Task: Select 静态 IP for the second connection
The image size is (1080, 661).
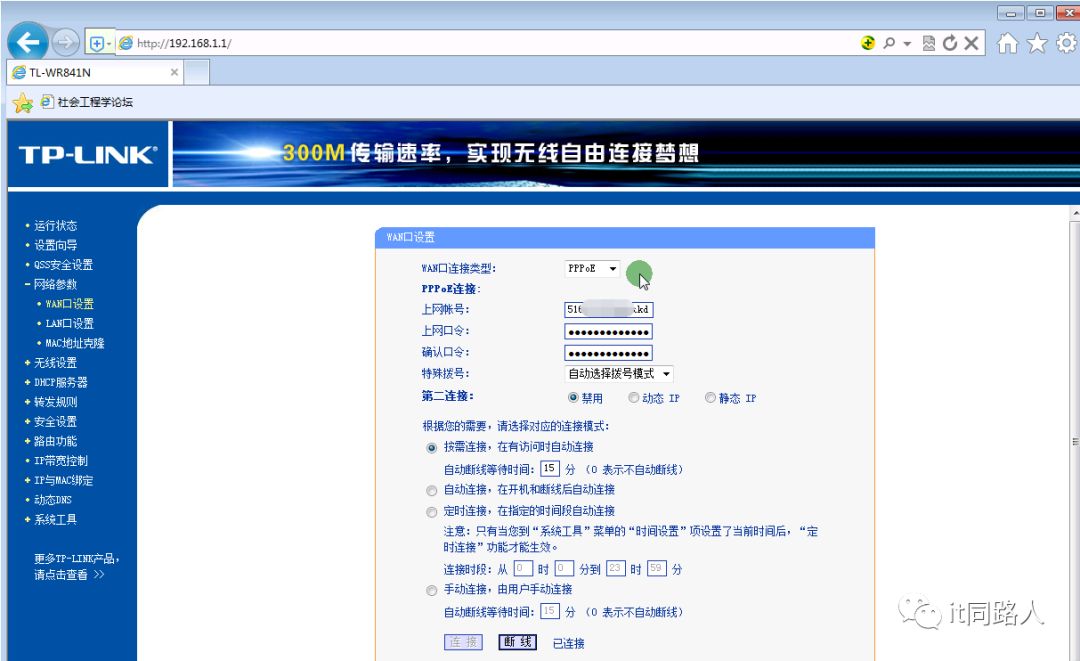Action: click(x=710, y=398)
